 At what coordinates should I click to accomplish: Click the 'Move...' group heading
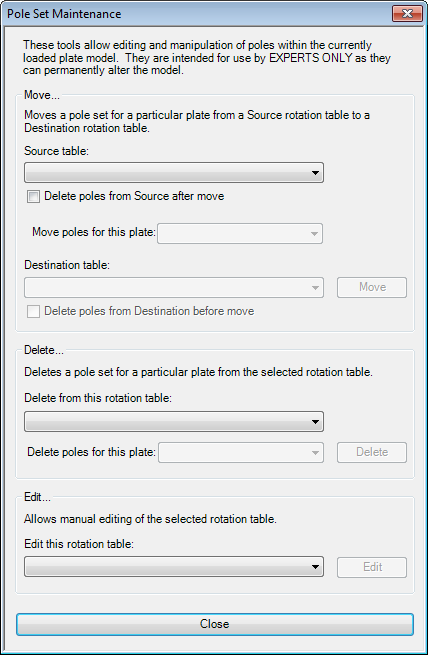[x=42, y=95]
